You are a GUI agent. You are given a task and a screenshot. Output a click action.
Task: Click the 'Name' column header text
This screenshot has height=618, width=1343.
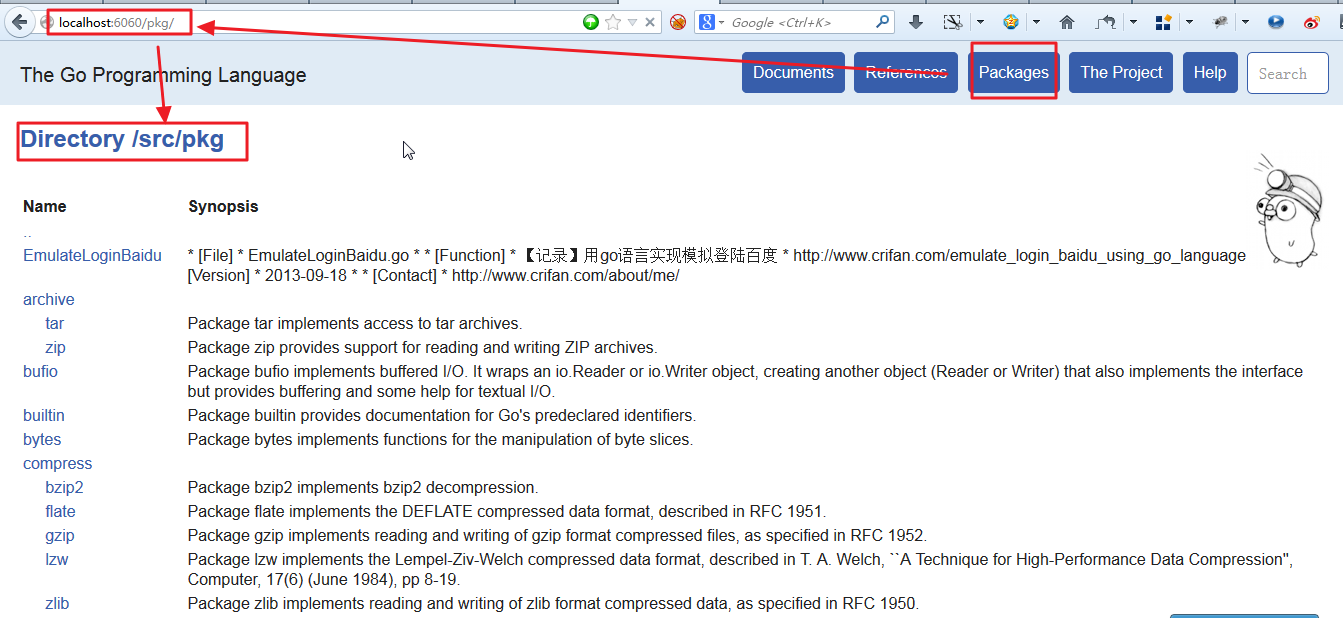pyautogui.click(x=45, y=206)
